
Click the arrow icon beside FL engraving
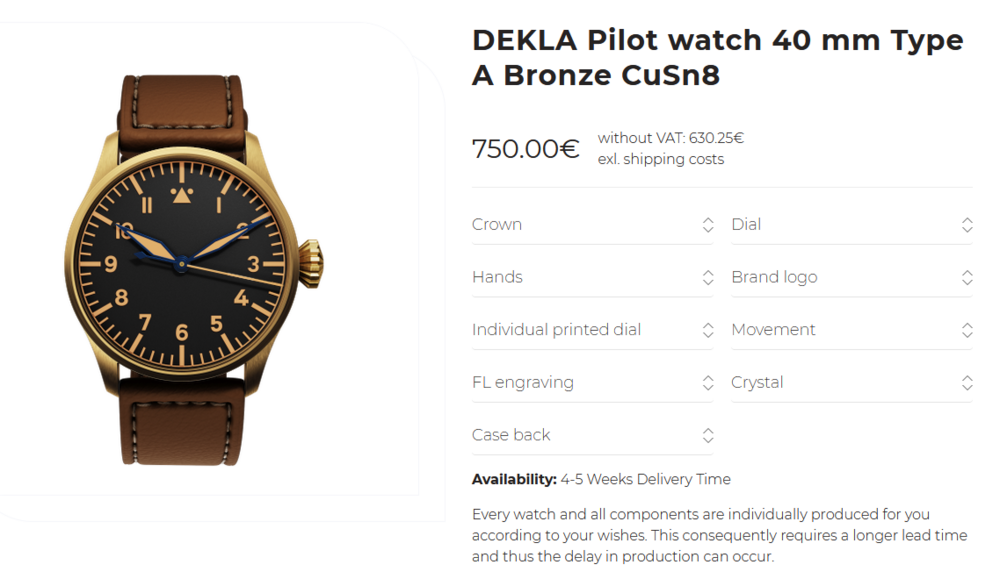(708, 383)
